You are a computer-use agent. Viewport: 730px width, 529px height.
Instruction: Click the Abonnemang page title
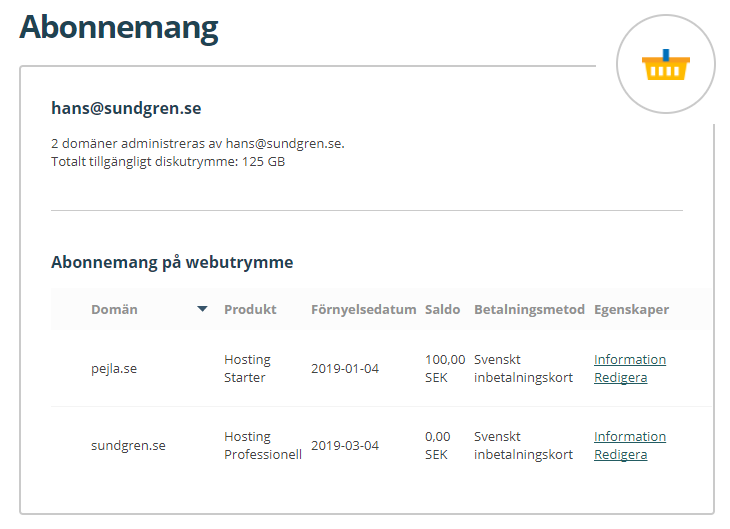click(x=119, y=27)
